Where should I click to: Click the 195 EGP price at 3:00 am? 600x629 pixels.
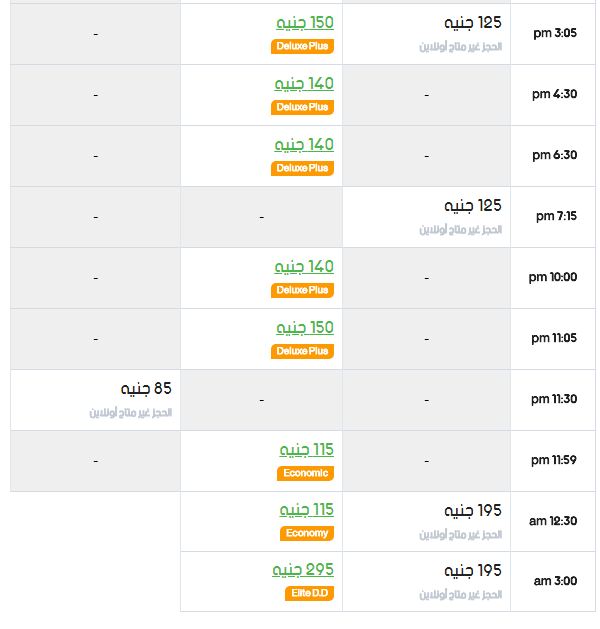click(x=473, y=570)
